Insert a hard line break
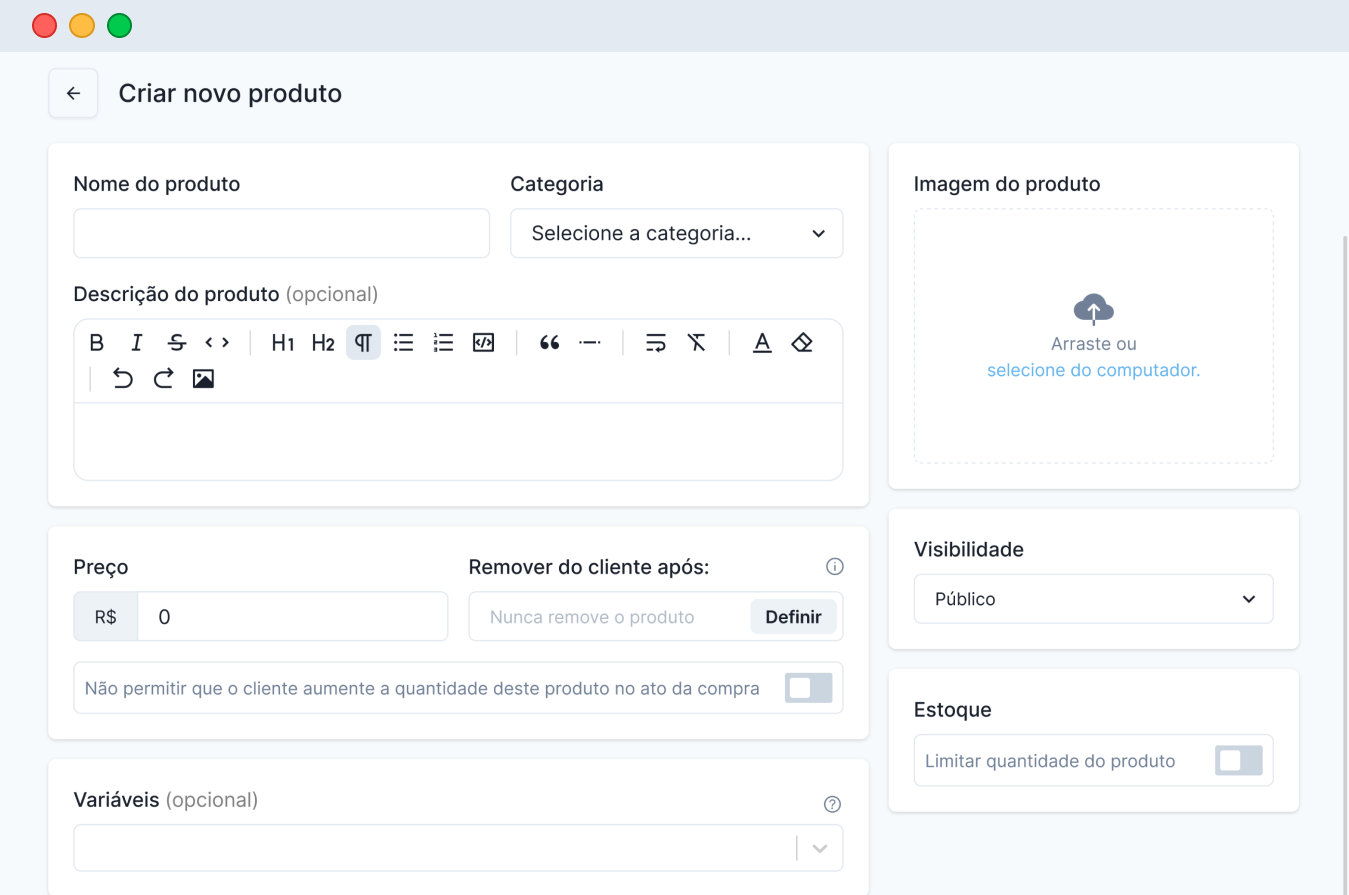This screenshot has height=895, width=1349. click(x=656, y=343)
